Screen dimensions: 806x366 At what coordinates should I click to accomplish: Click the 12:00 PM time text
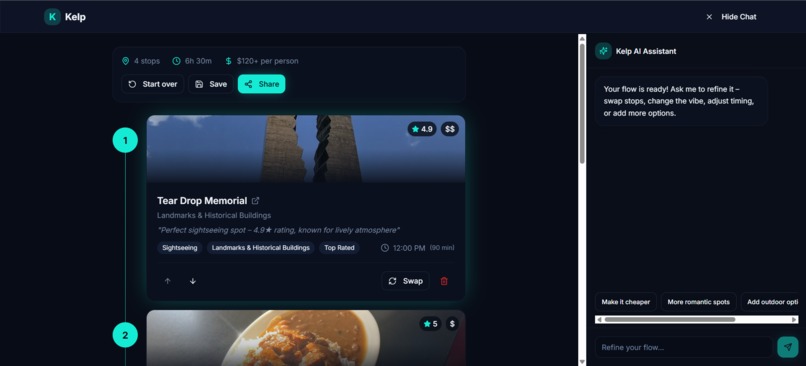(409, 248)
